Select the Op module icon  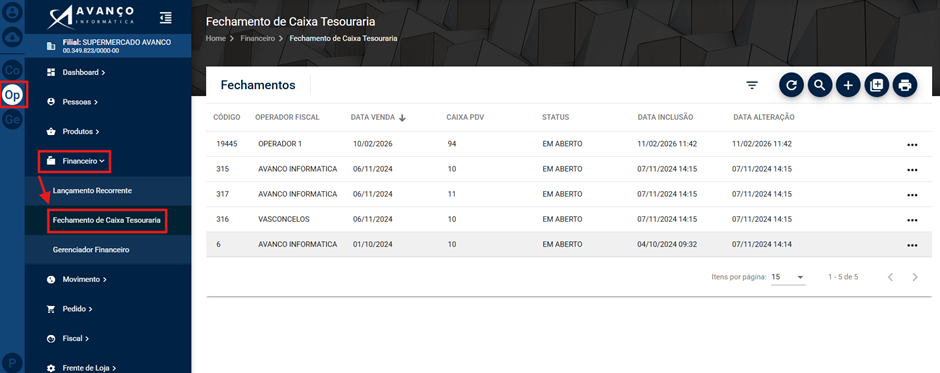[13, 95]
